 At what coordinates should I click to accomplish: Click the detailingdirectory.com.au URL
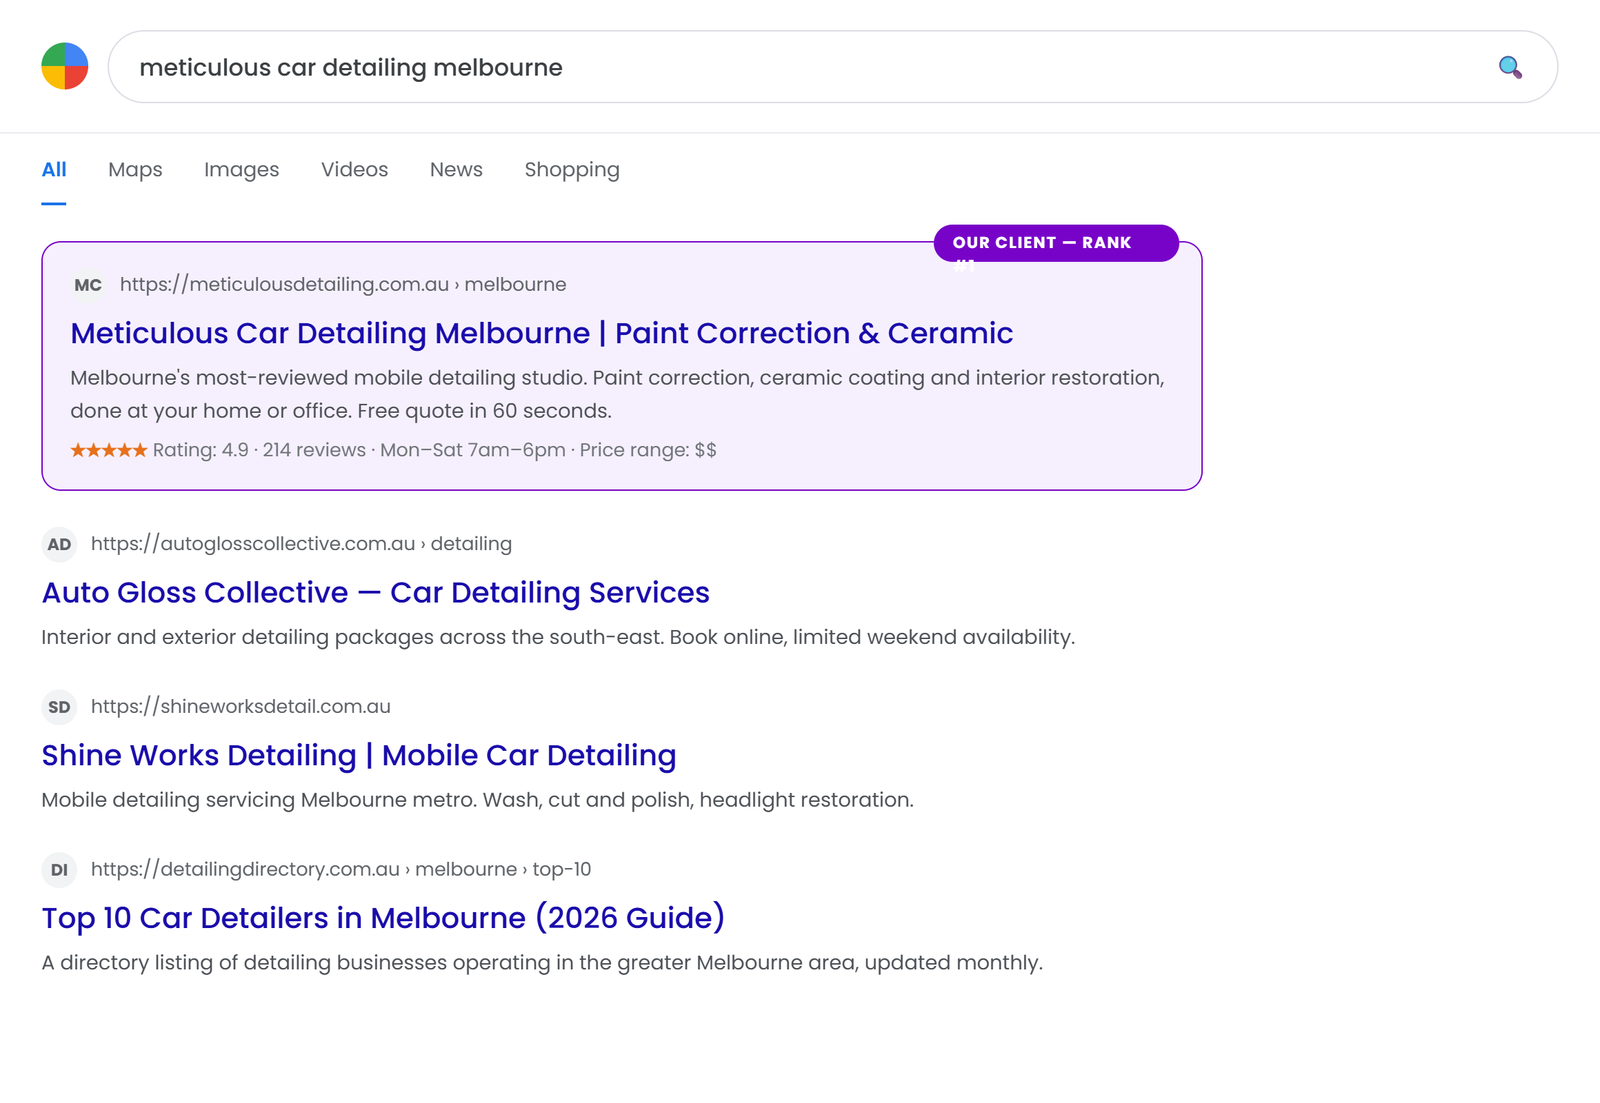[341, 870]
